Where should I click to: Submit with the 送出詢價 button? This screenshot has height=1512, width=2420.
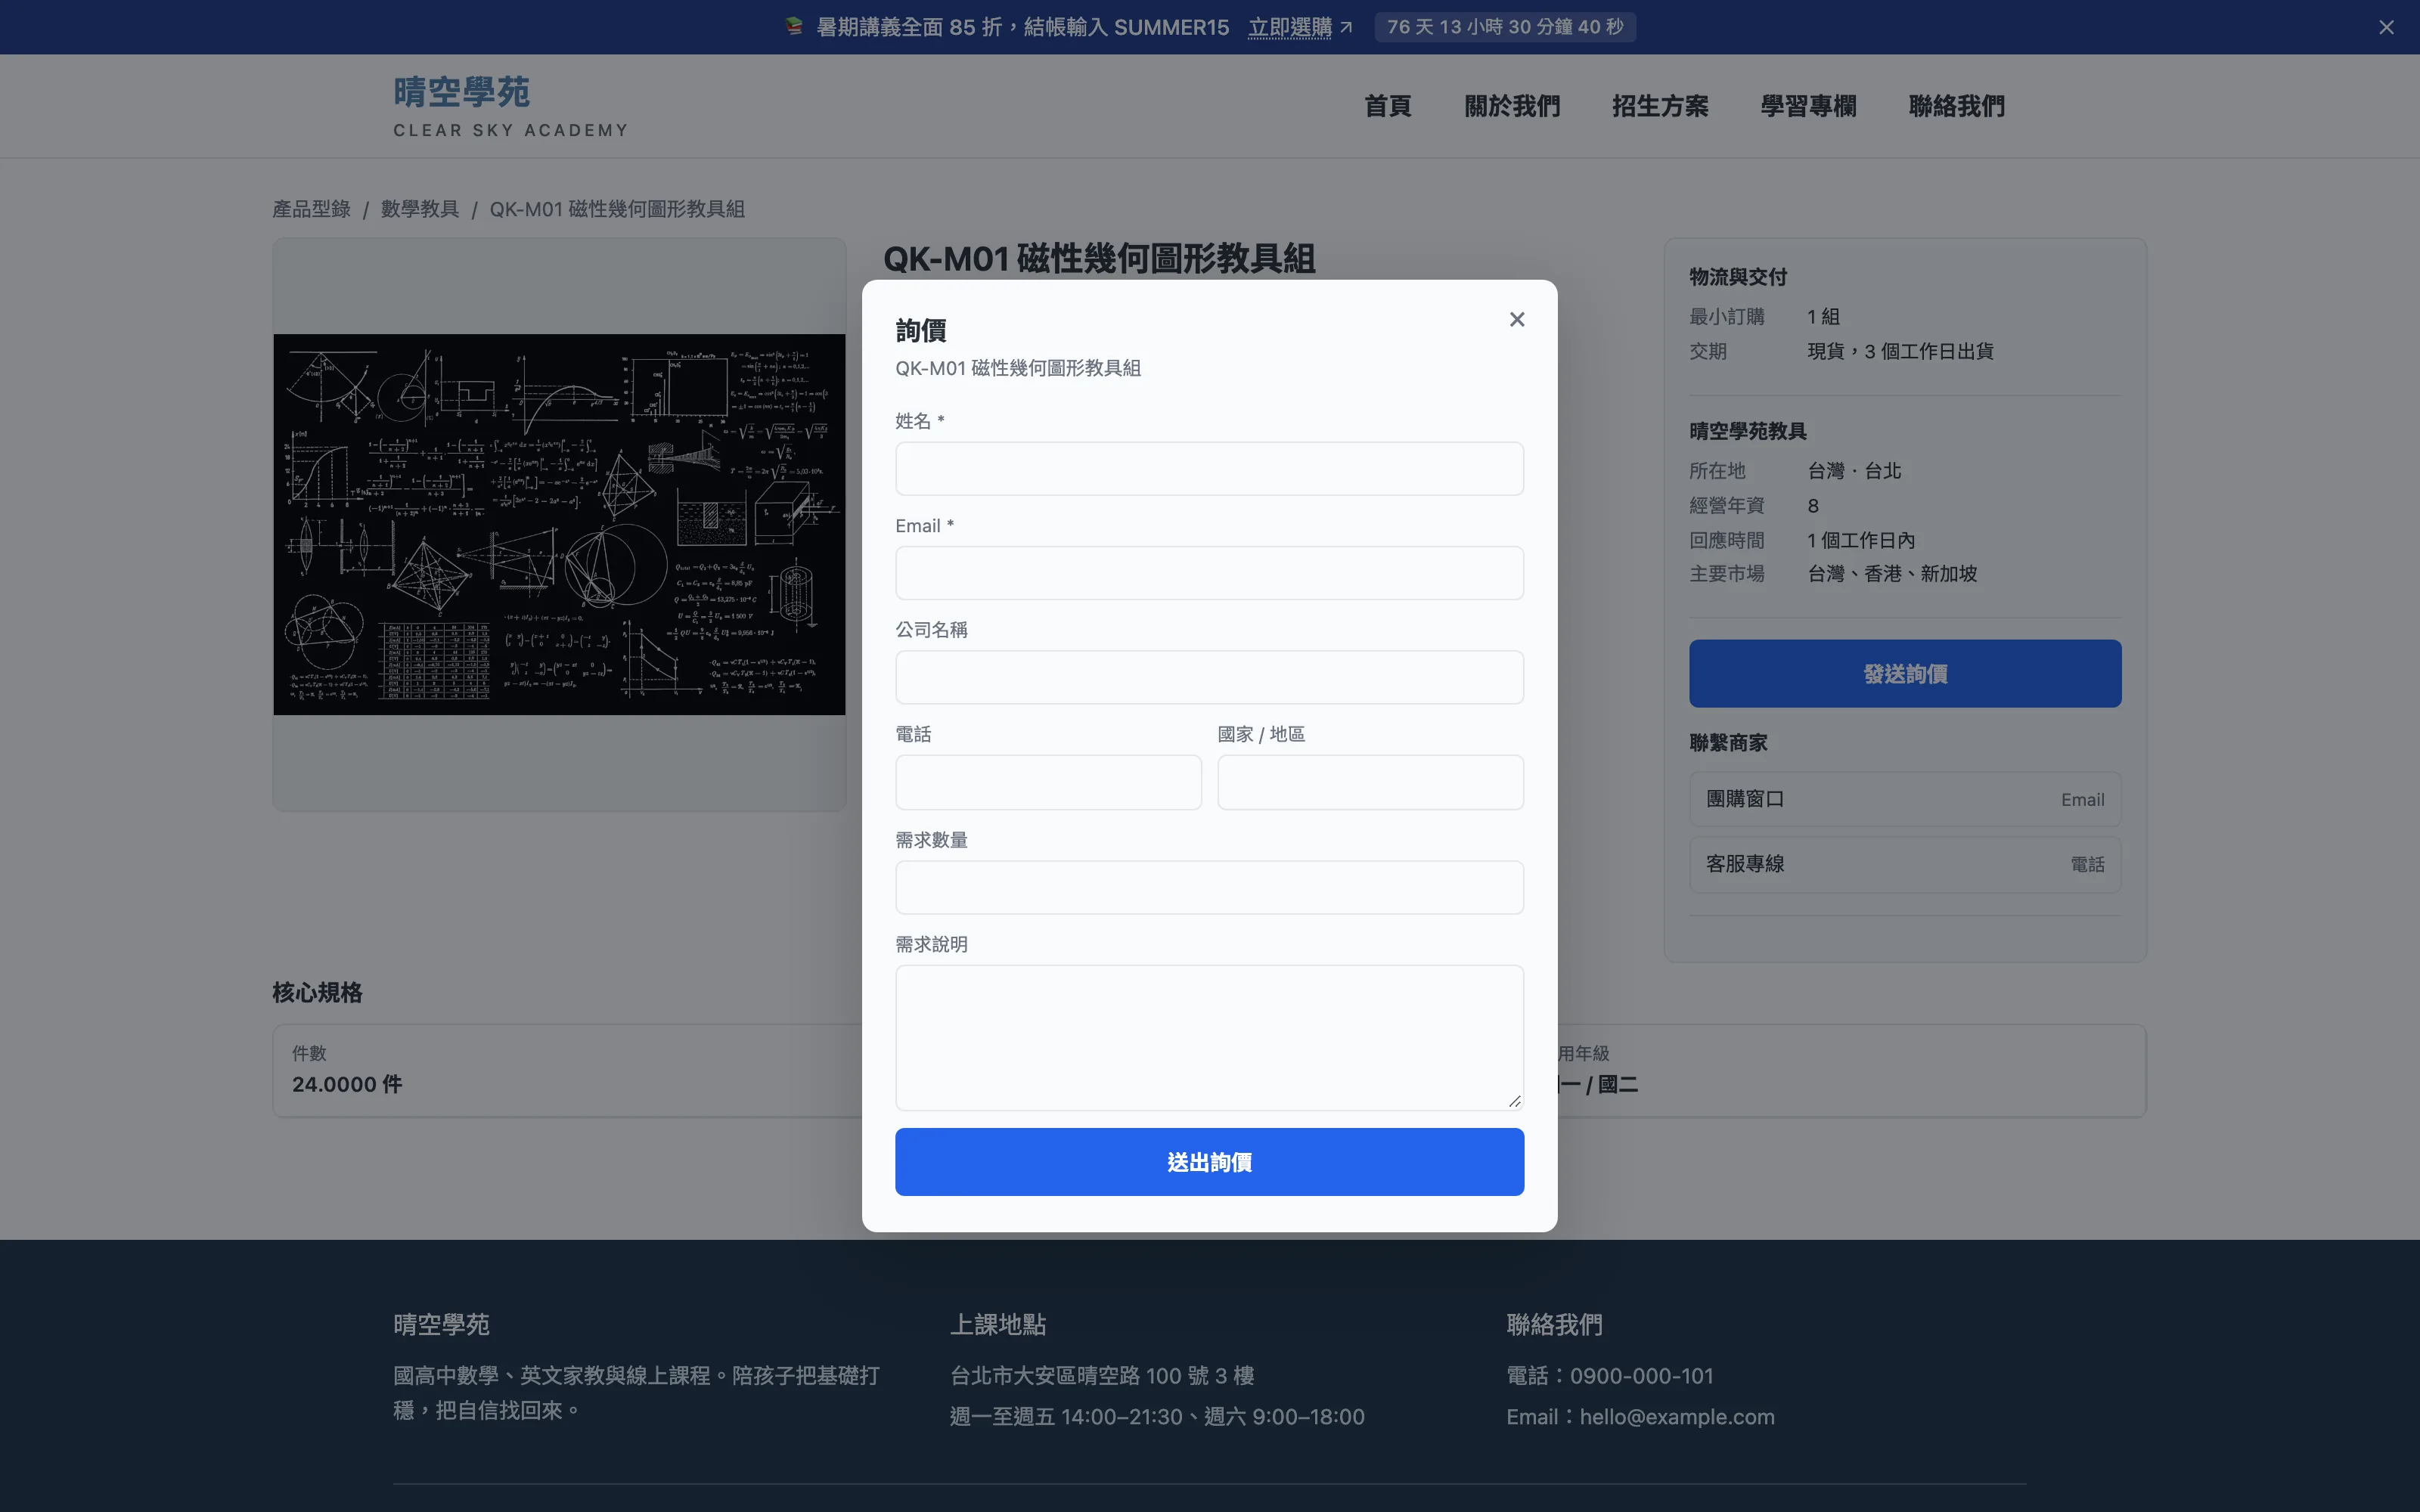(x=1209, y=1162)
